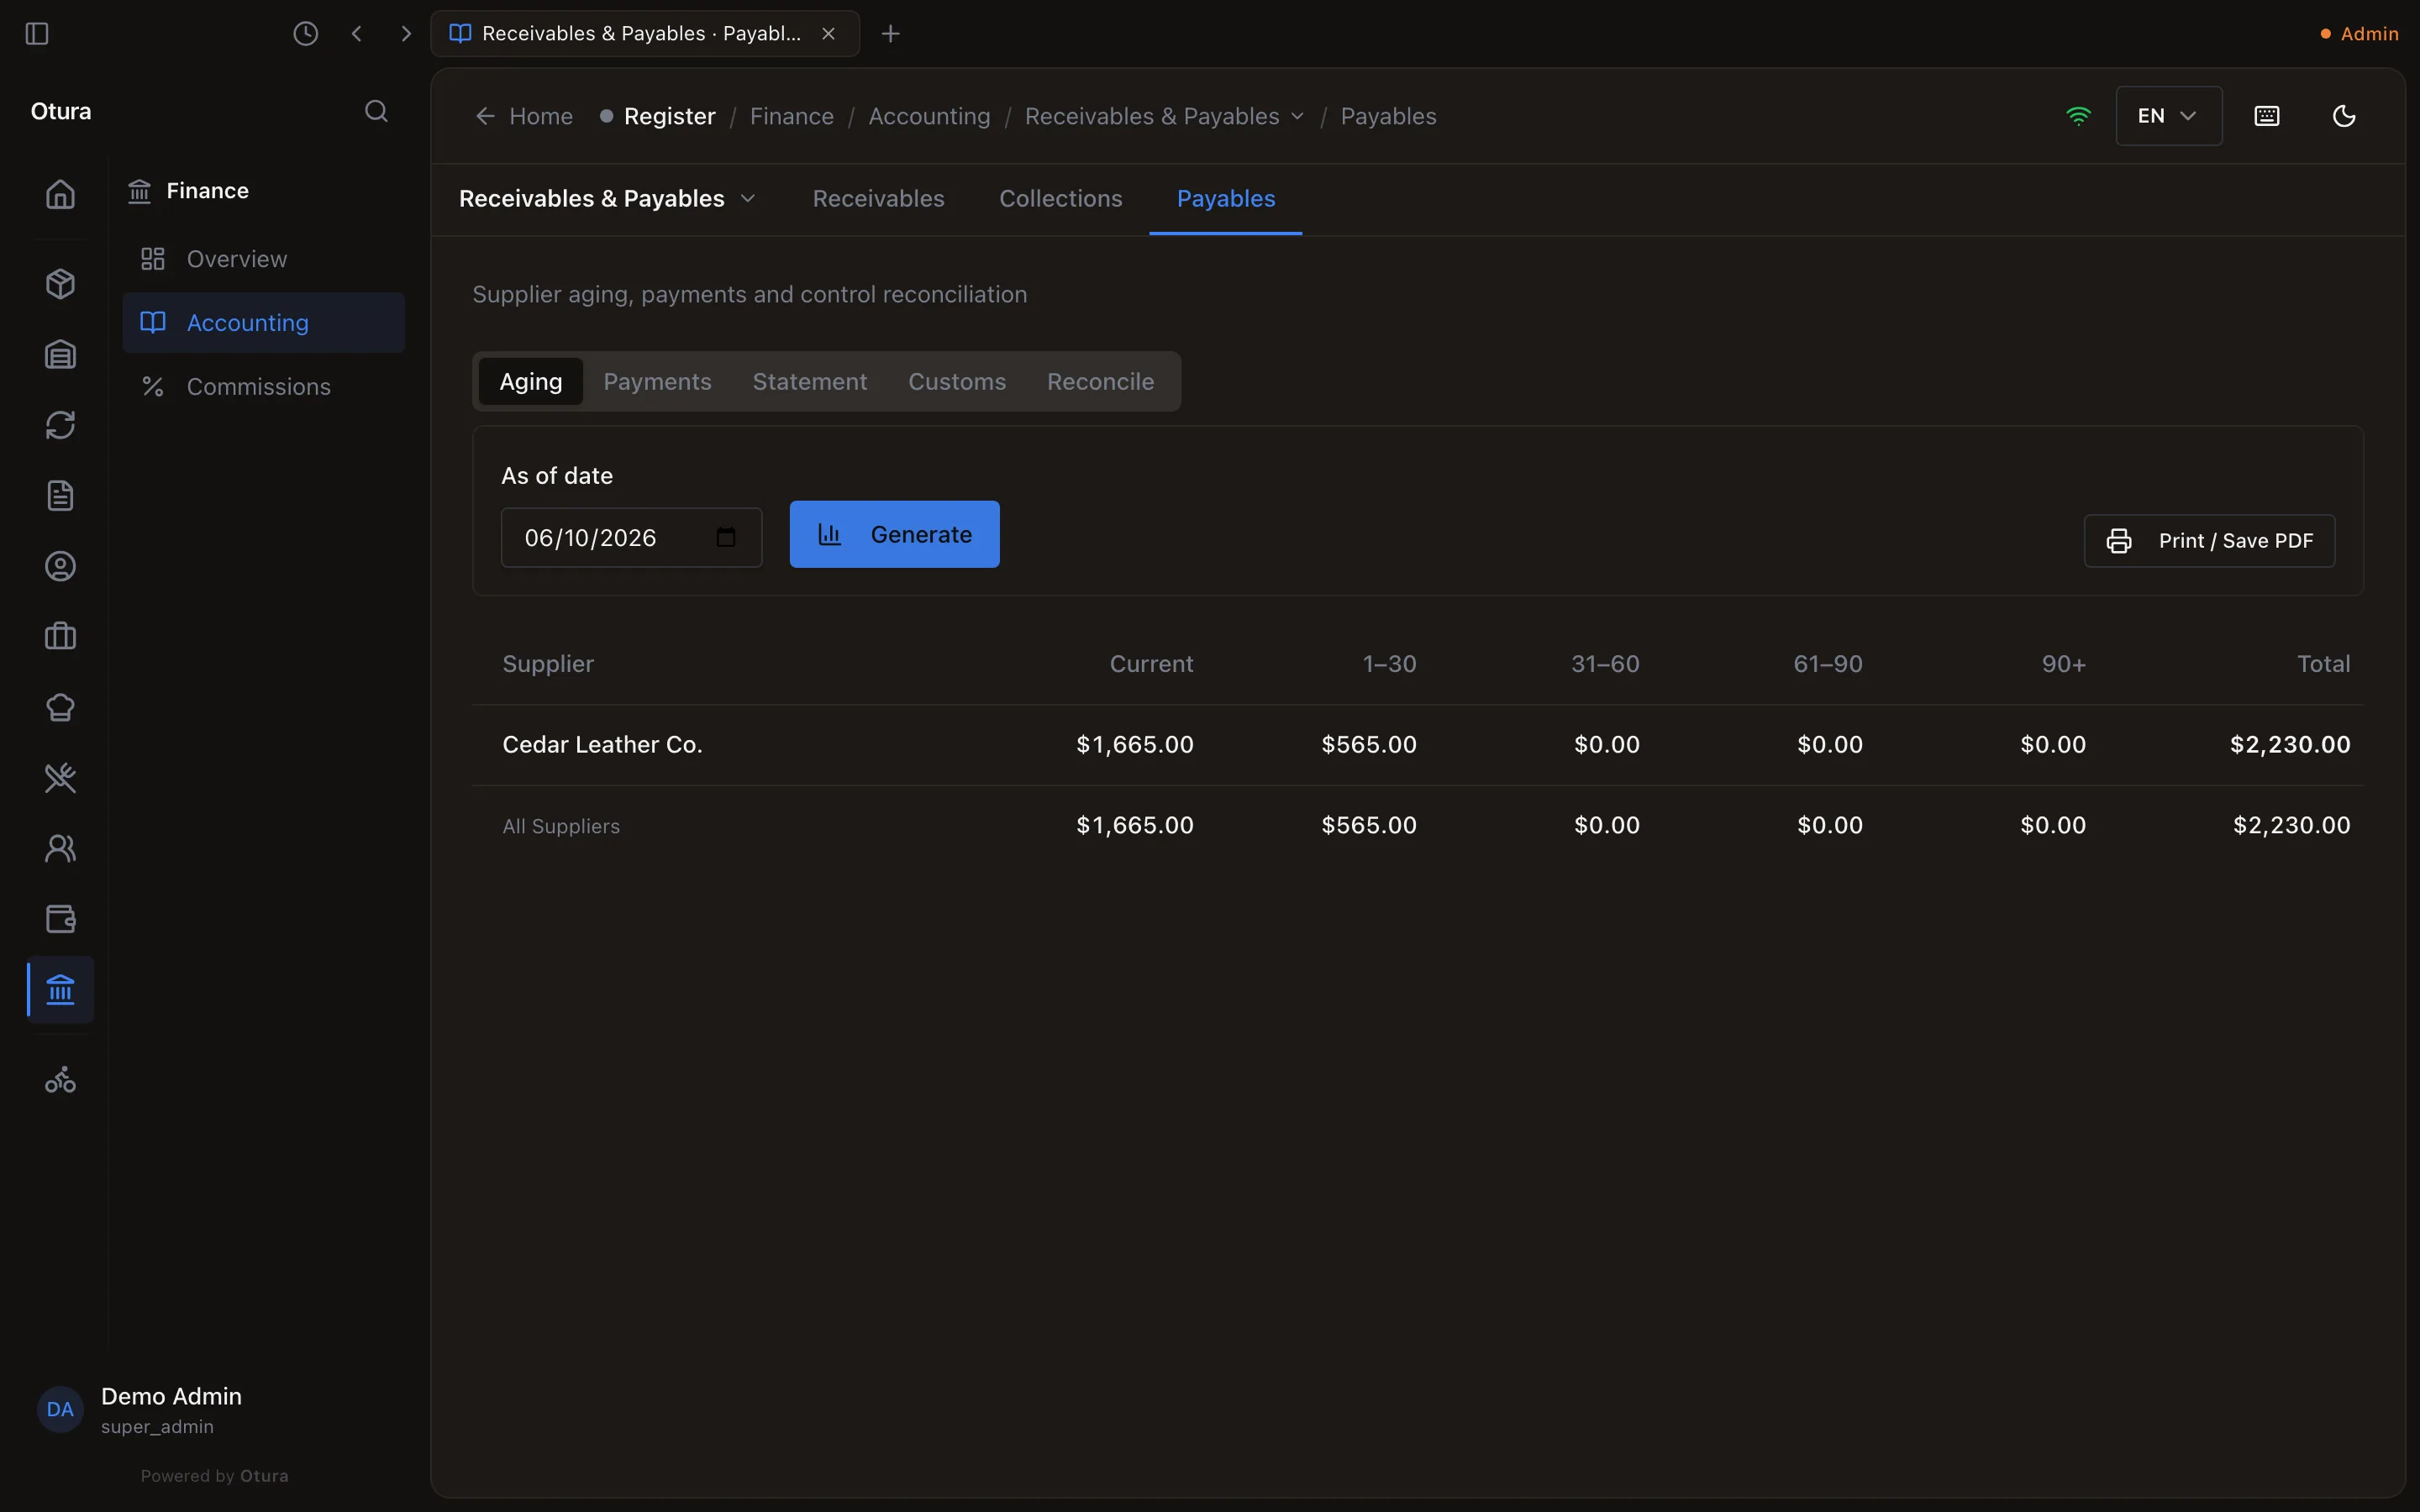This screenshot has width=2420, height=1512.
Task: Click the As of date input field
Action: tap(631, 538)
